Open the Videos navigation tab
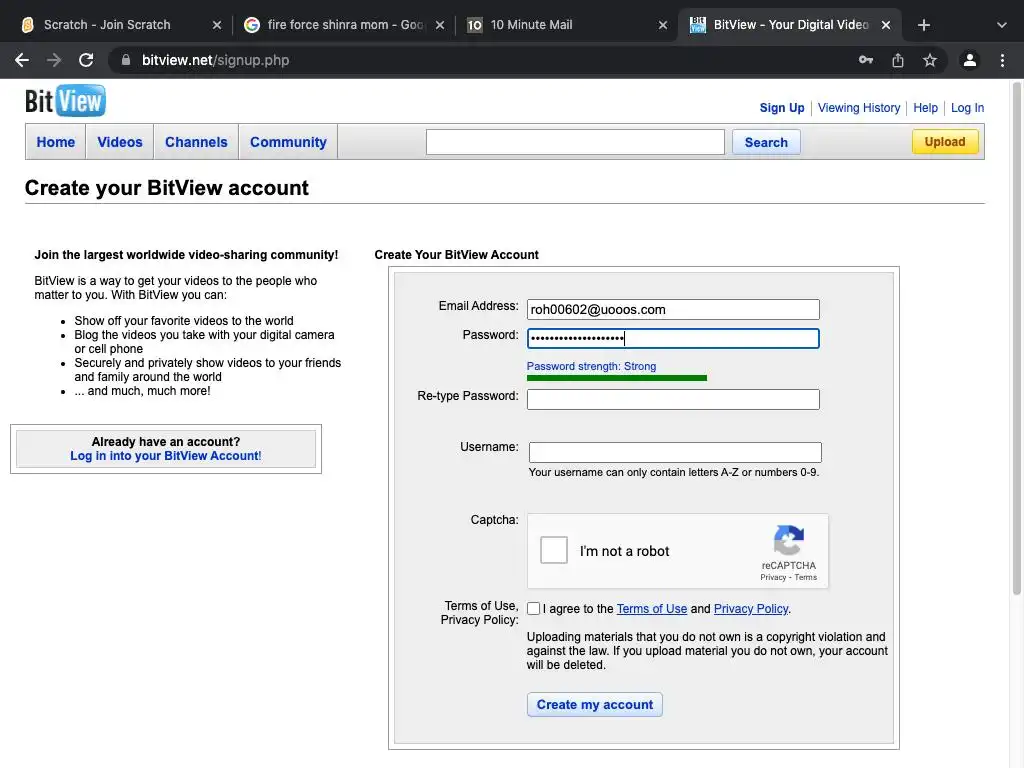 120,142
